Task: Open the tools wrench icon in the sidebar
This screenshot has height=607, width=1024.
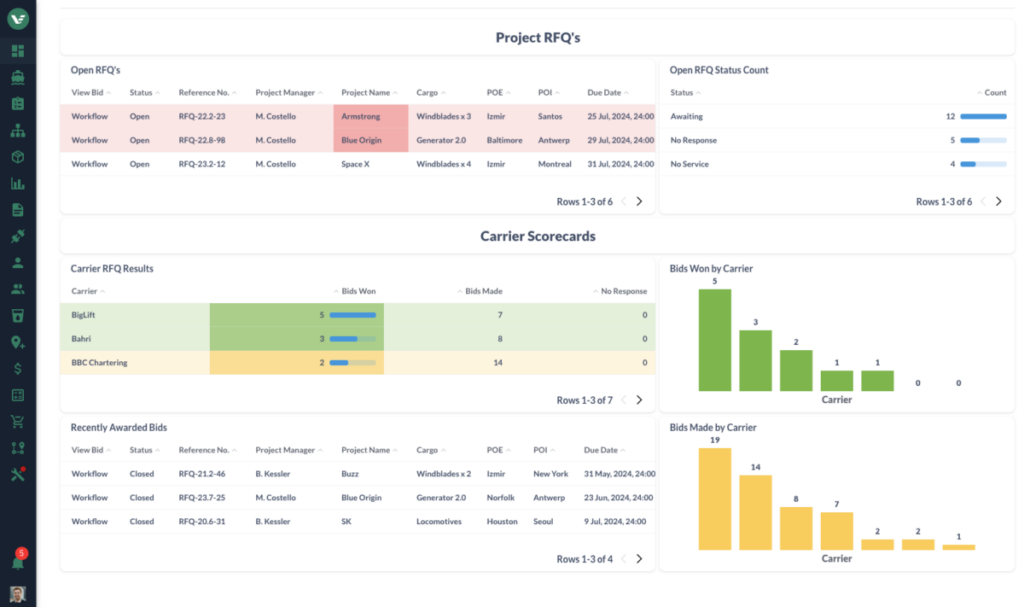Action: pos(18,475)
